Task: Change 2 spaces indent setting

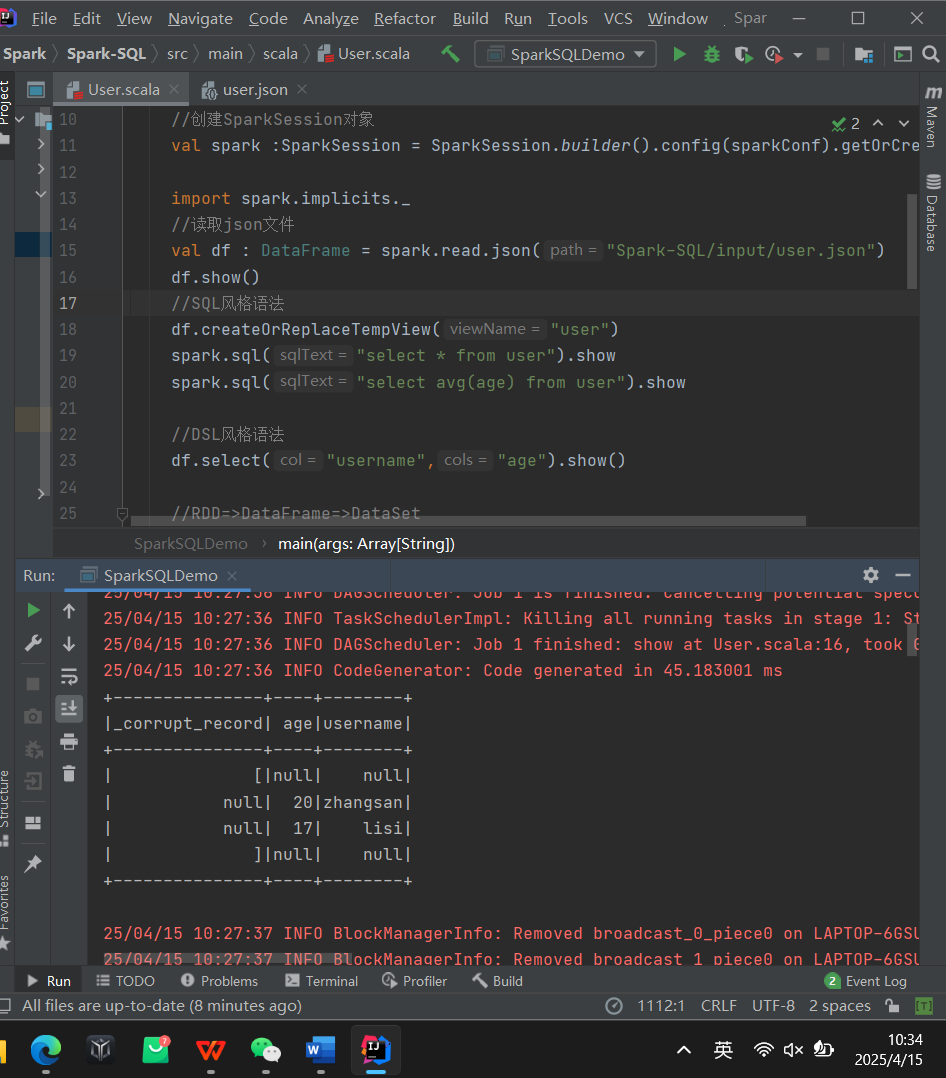Action: pos(839,1006)
